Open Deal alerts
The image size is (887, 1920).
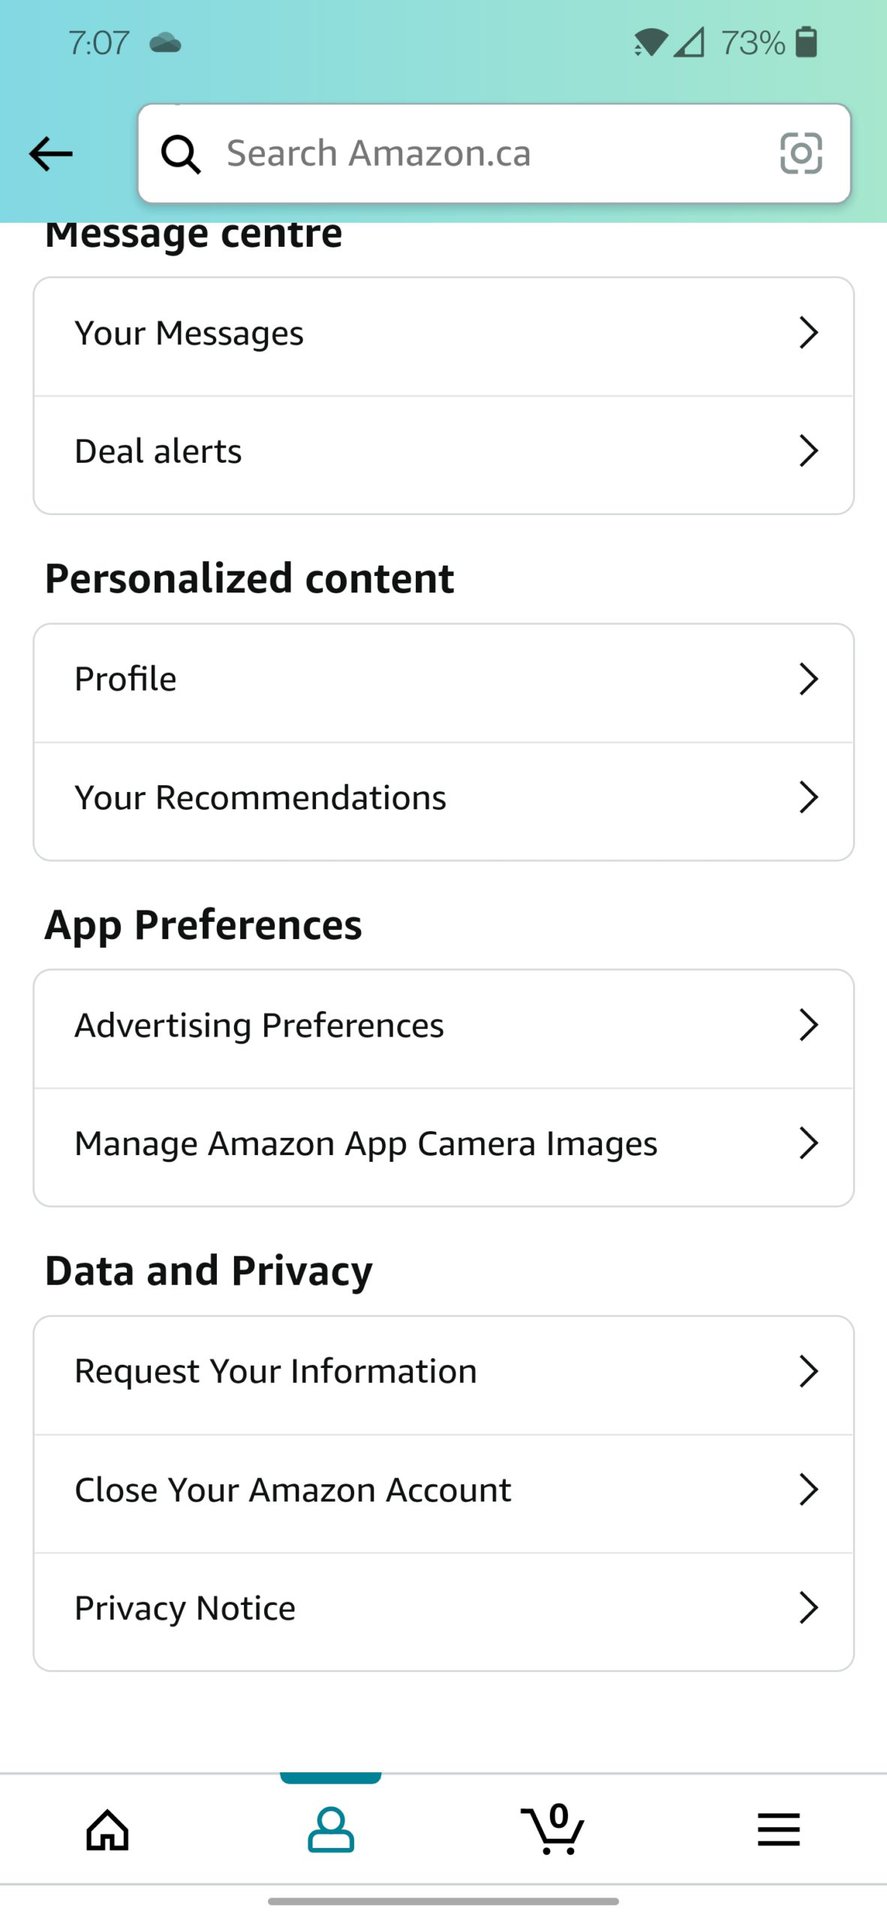443,452
